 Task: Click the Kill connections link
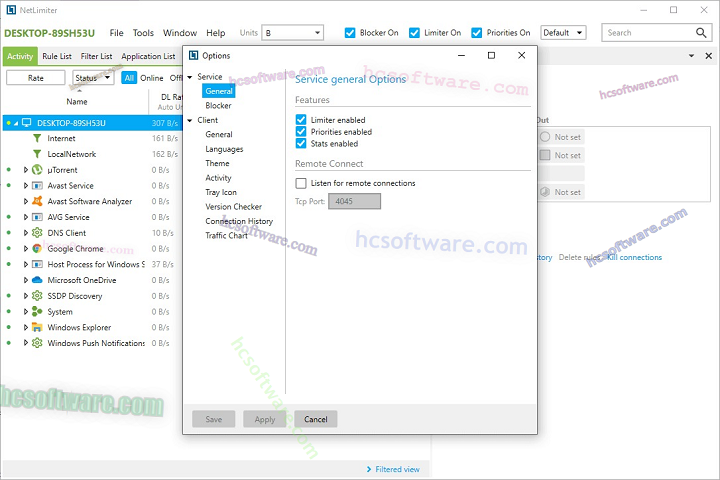click(634, 257)
